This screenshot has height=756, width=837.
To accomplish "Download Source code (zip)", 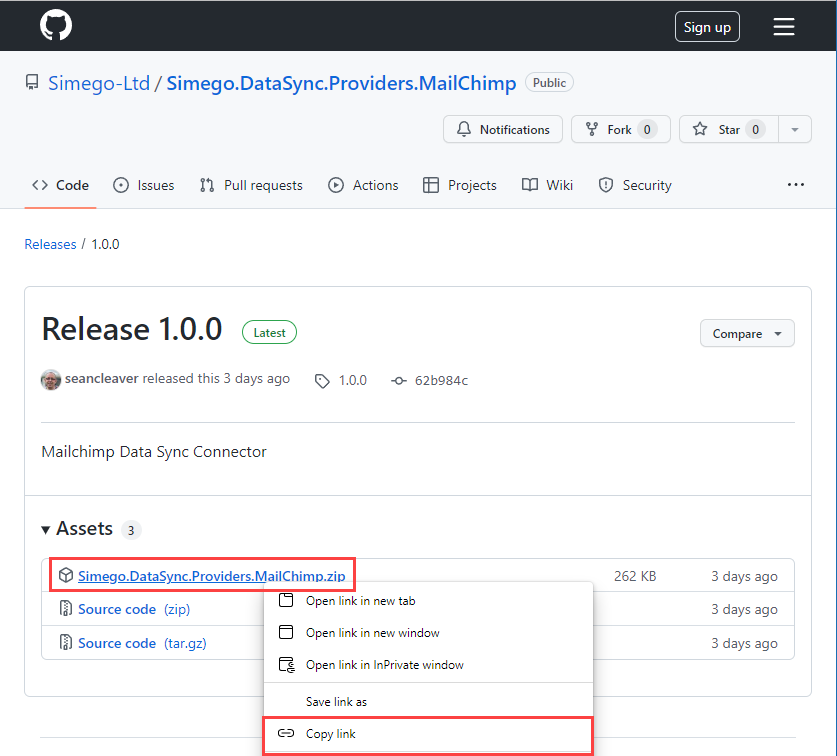I will [134, 609].
